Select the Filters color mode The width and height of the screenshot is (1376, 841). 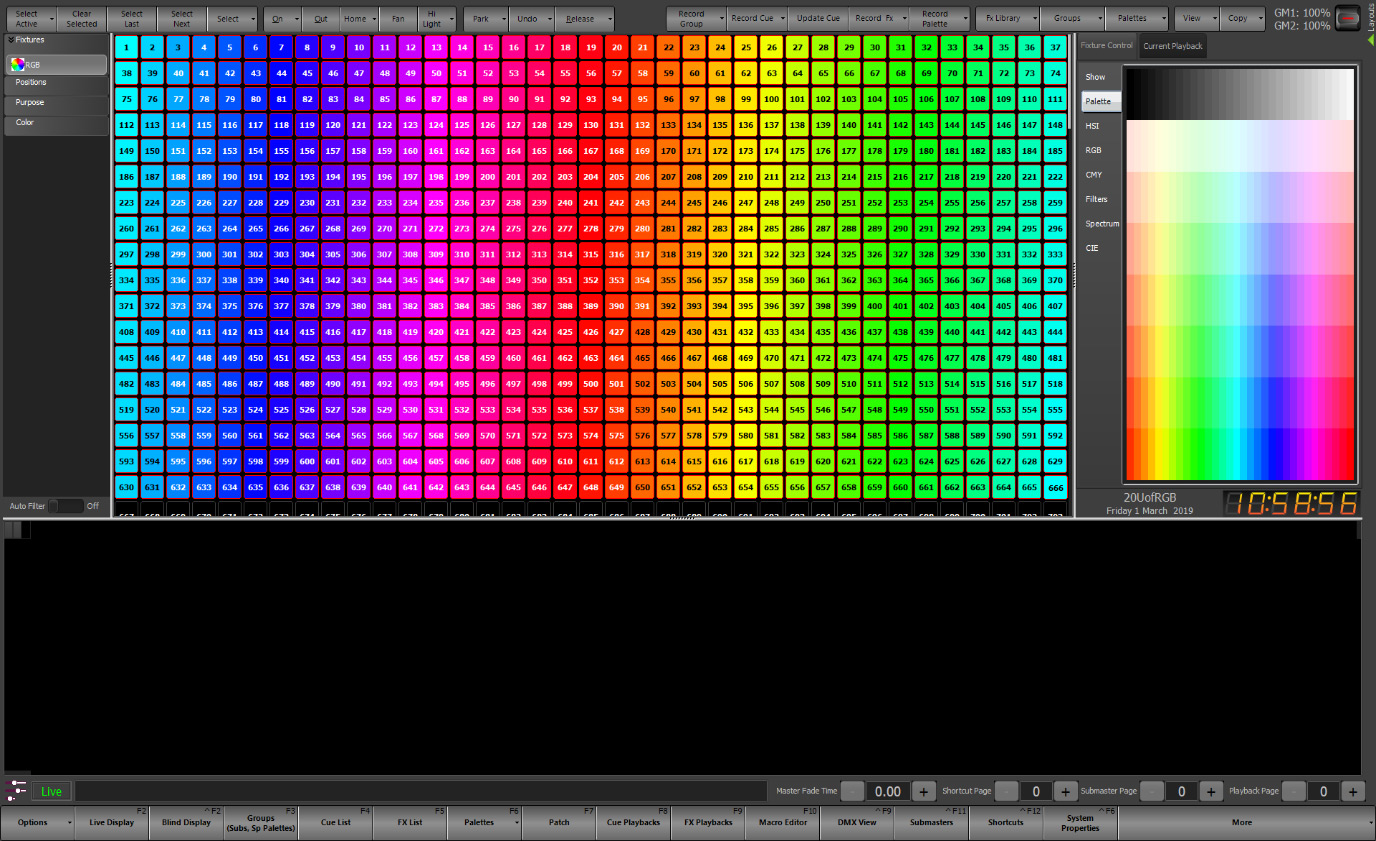click(x=1097, y=199)
